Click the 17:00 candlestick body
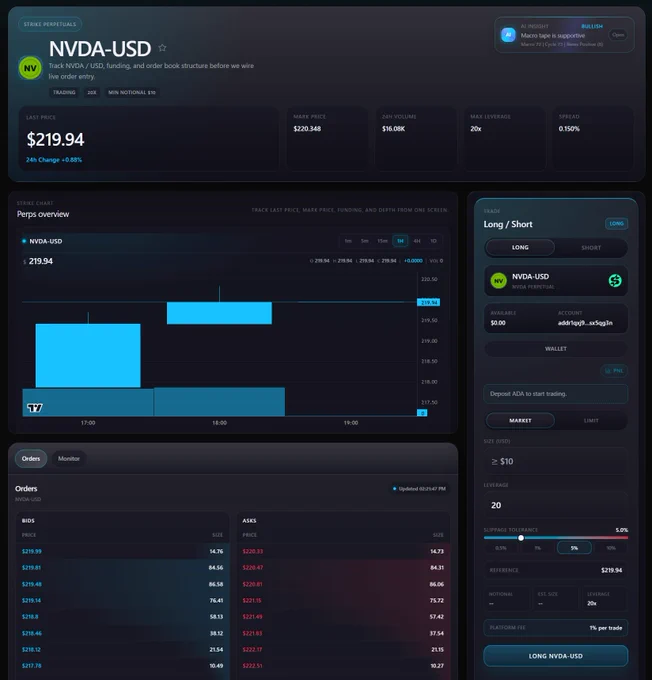Screen dimensions: 652x680 (x=88, y=355)
